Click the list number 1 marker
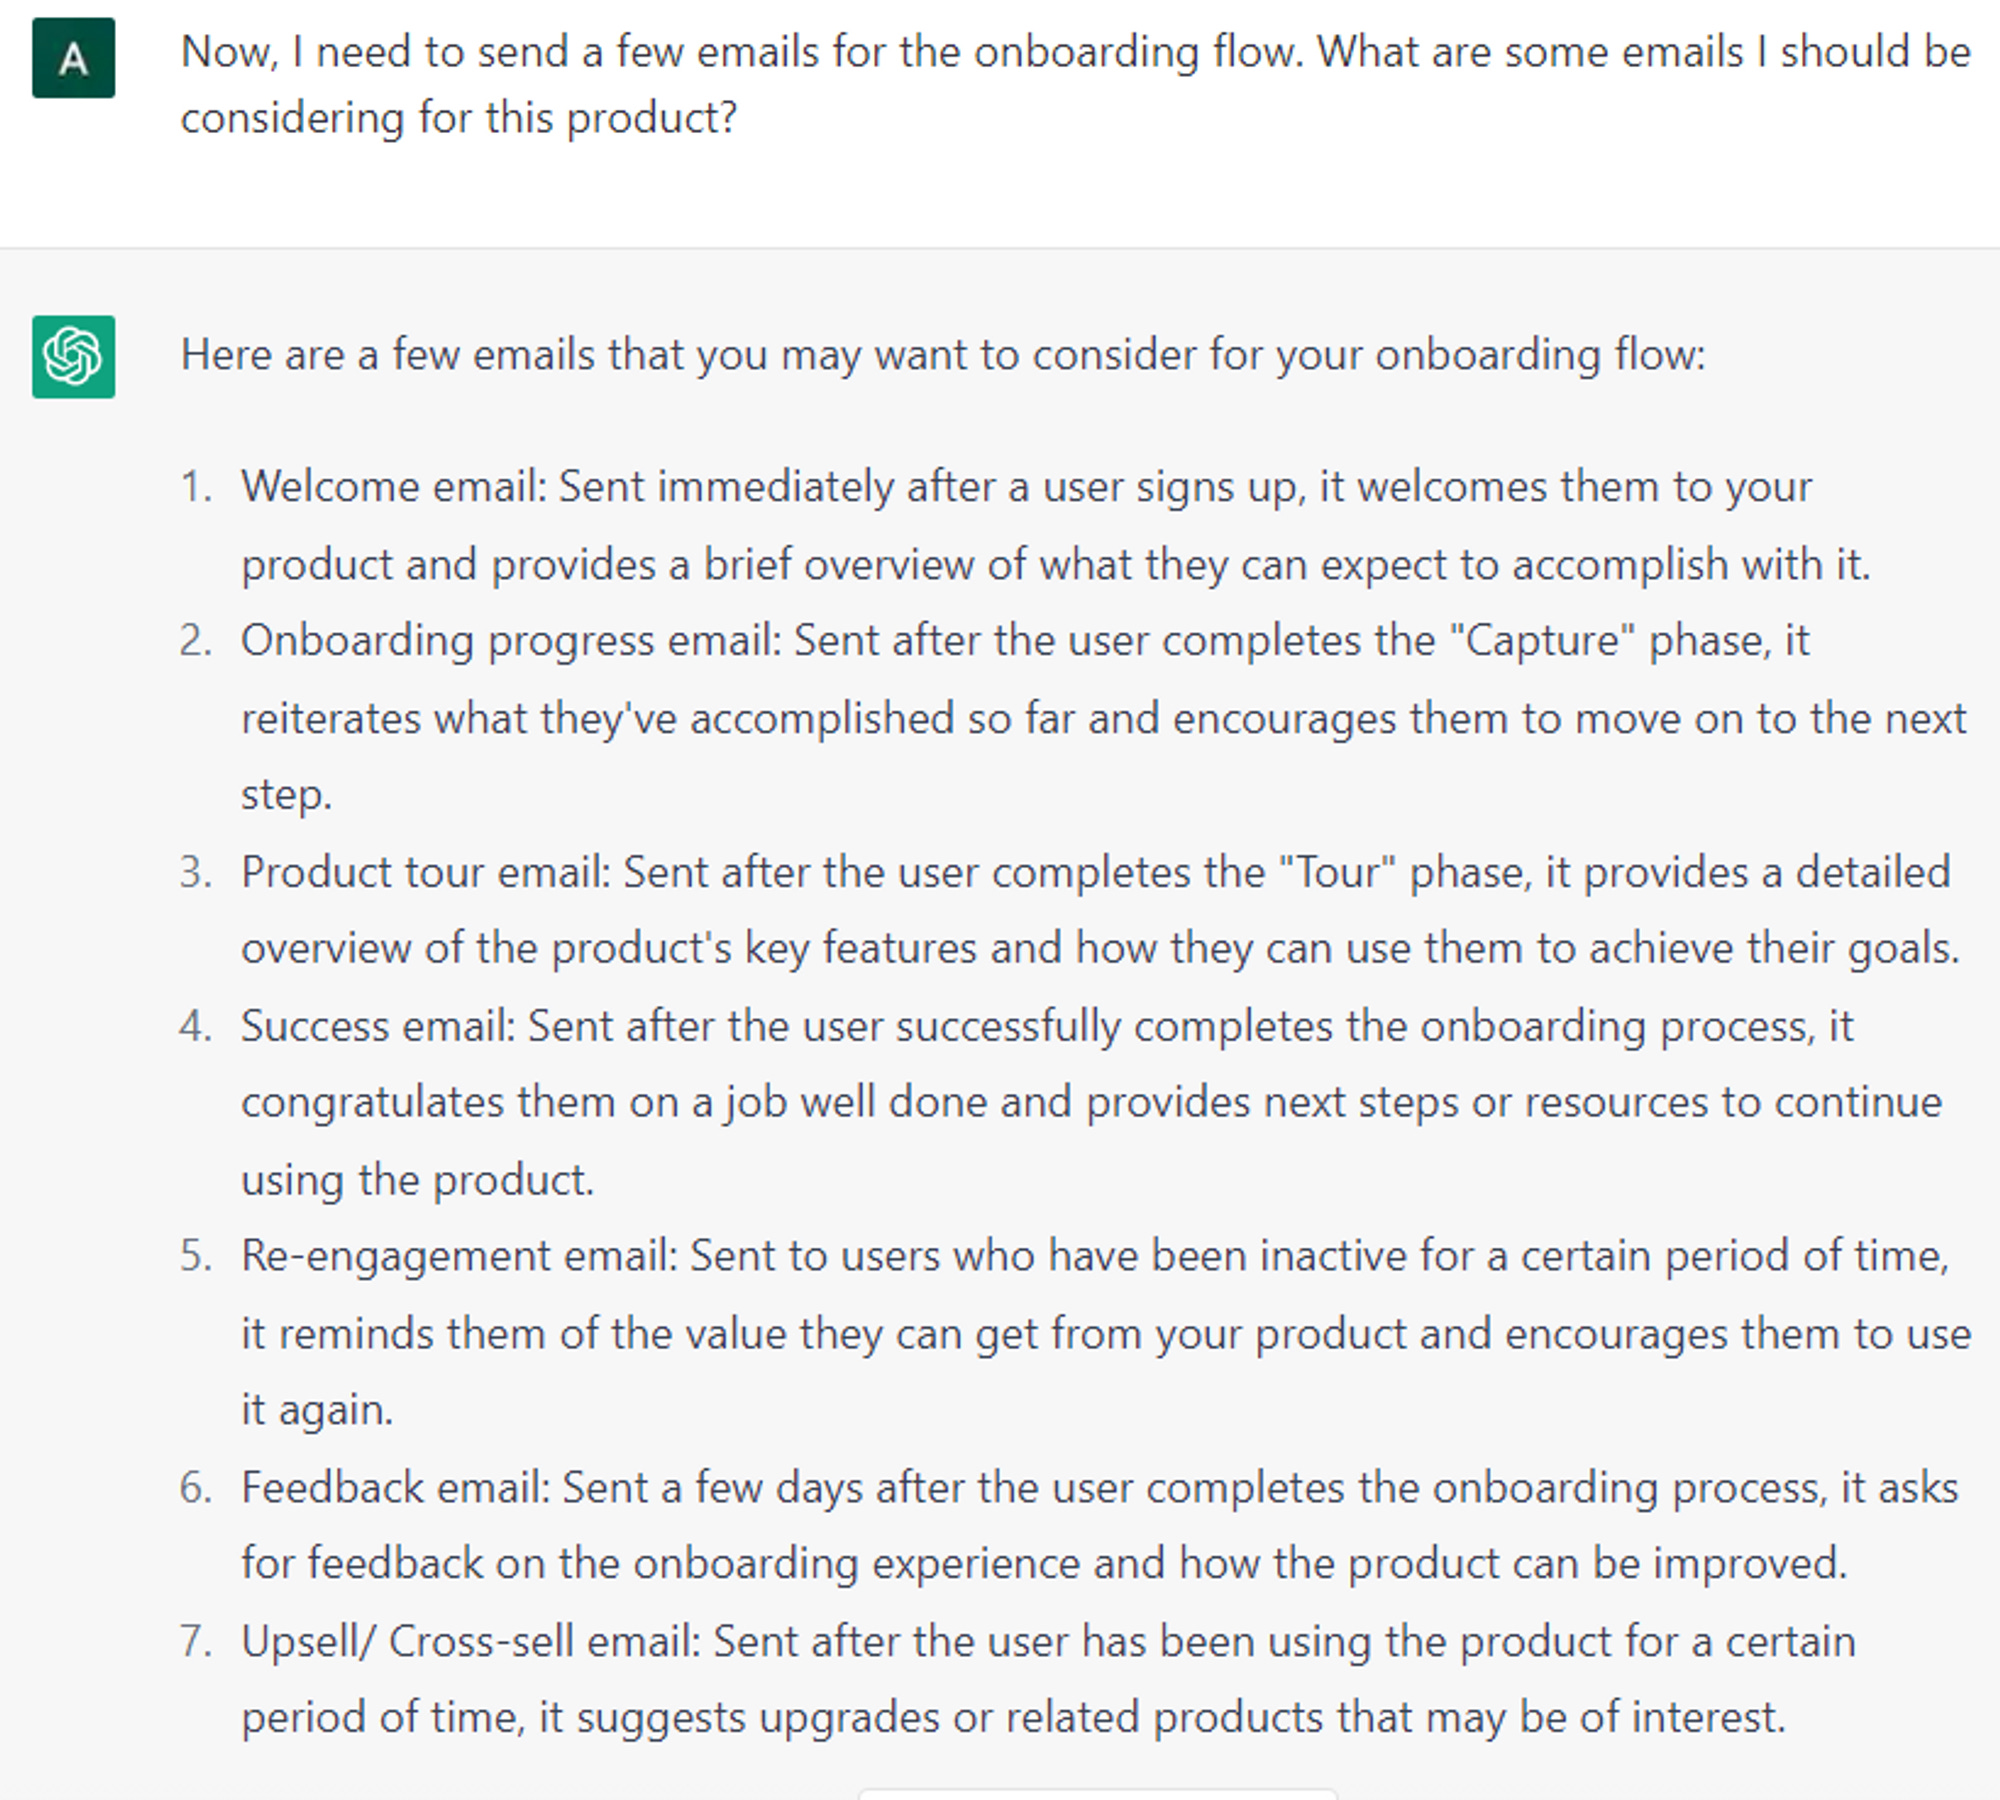Screen dimensions: 2000x1800 pos(196,487)
